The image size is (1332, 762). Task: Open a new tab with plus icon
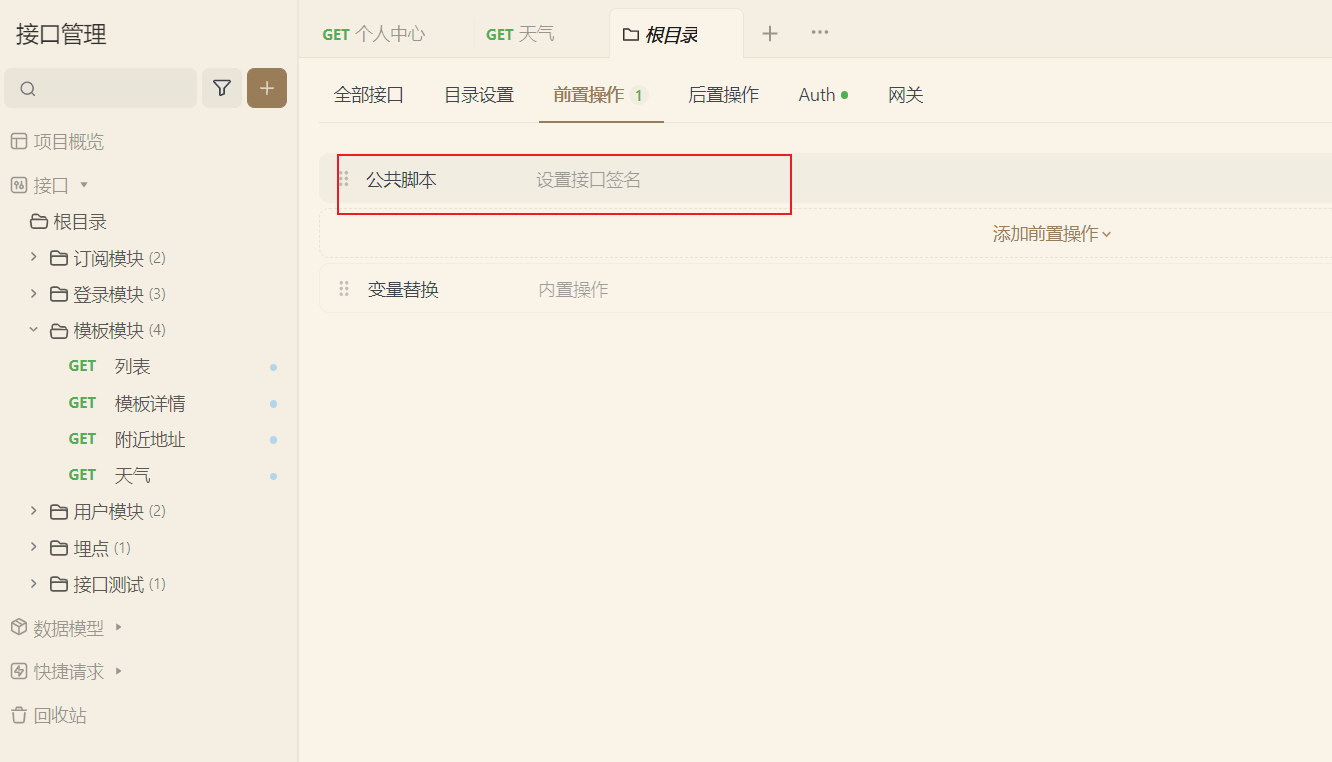pos(770,33)
